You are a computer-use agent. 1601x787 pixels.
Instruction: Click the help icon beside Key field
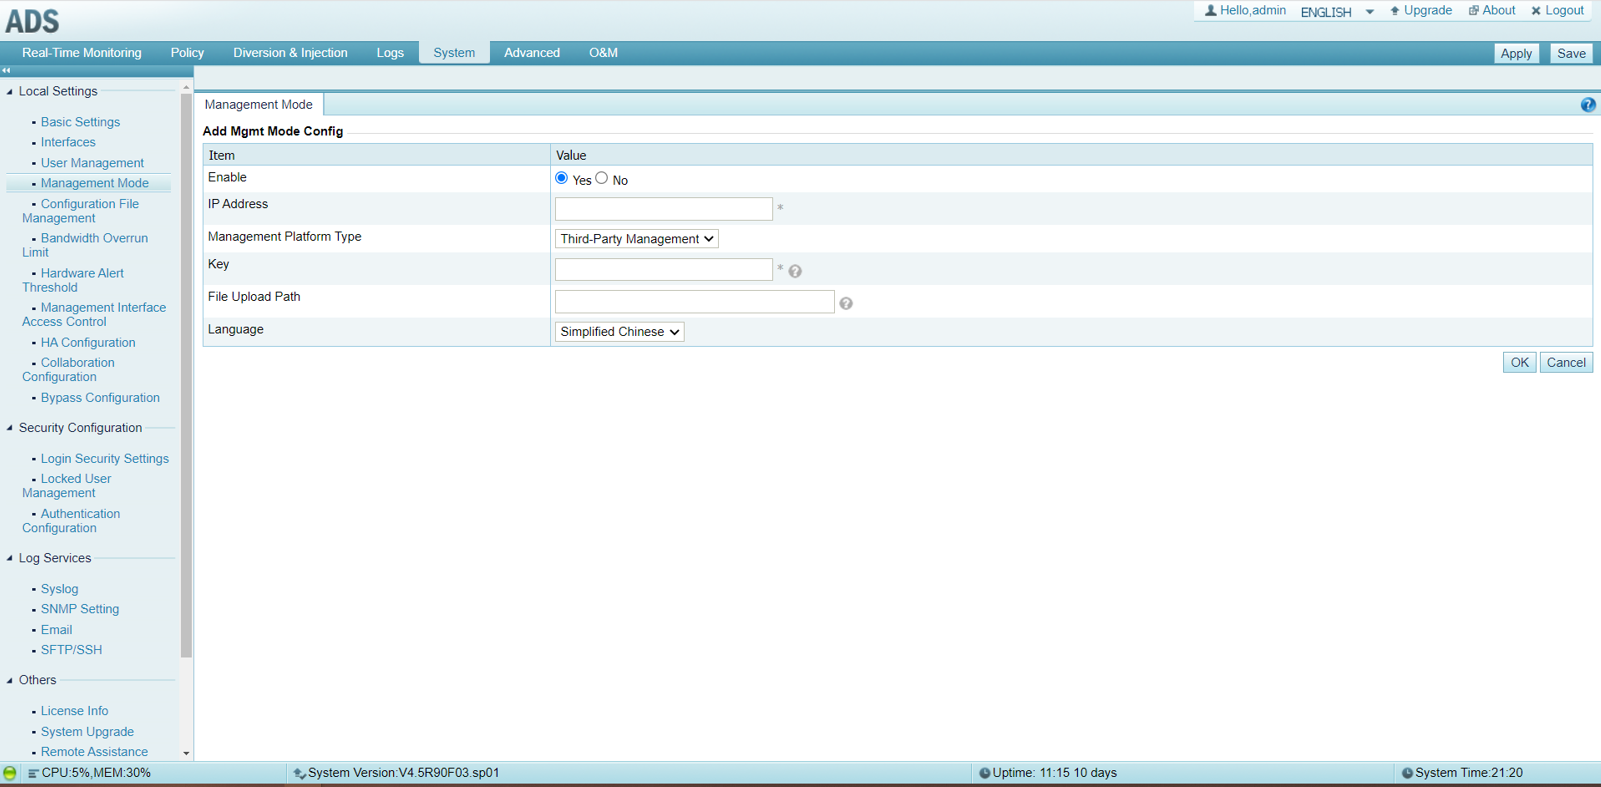(x=795, y=271)
